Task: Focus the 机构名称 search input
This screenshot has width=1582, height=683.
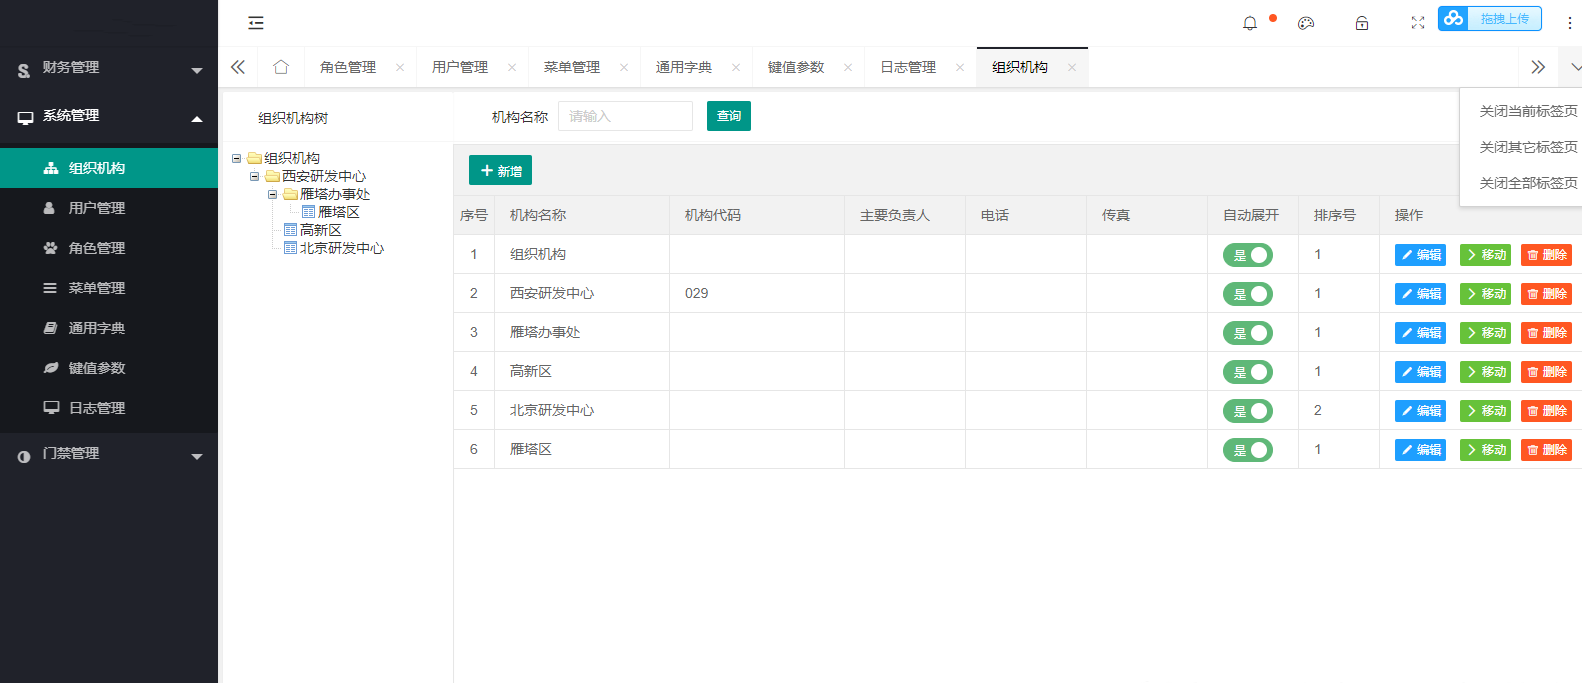Action: pyautogui.click(x=625, y=116)
